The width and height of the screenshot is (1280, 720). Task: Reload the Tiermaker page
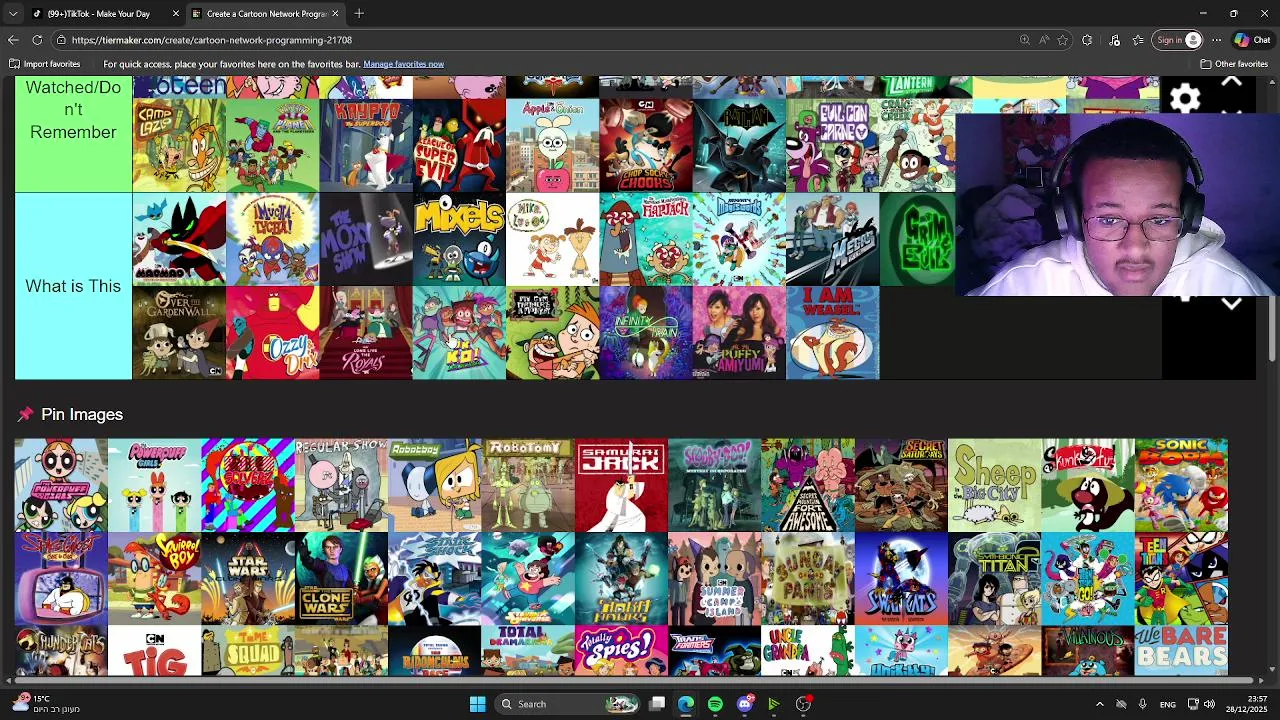(37, 40)
